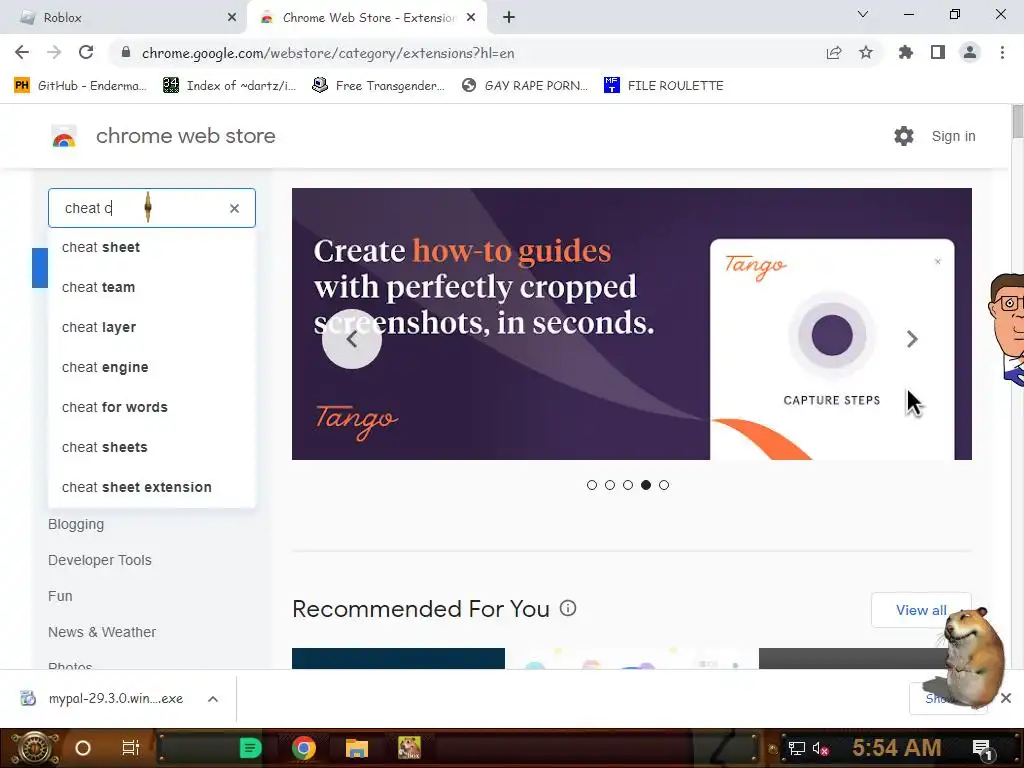
Task: Choose the 'cheat sheet' suggestion
Action: [152, 248]
